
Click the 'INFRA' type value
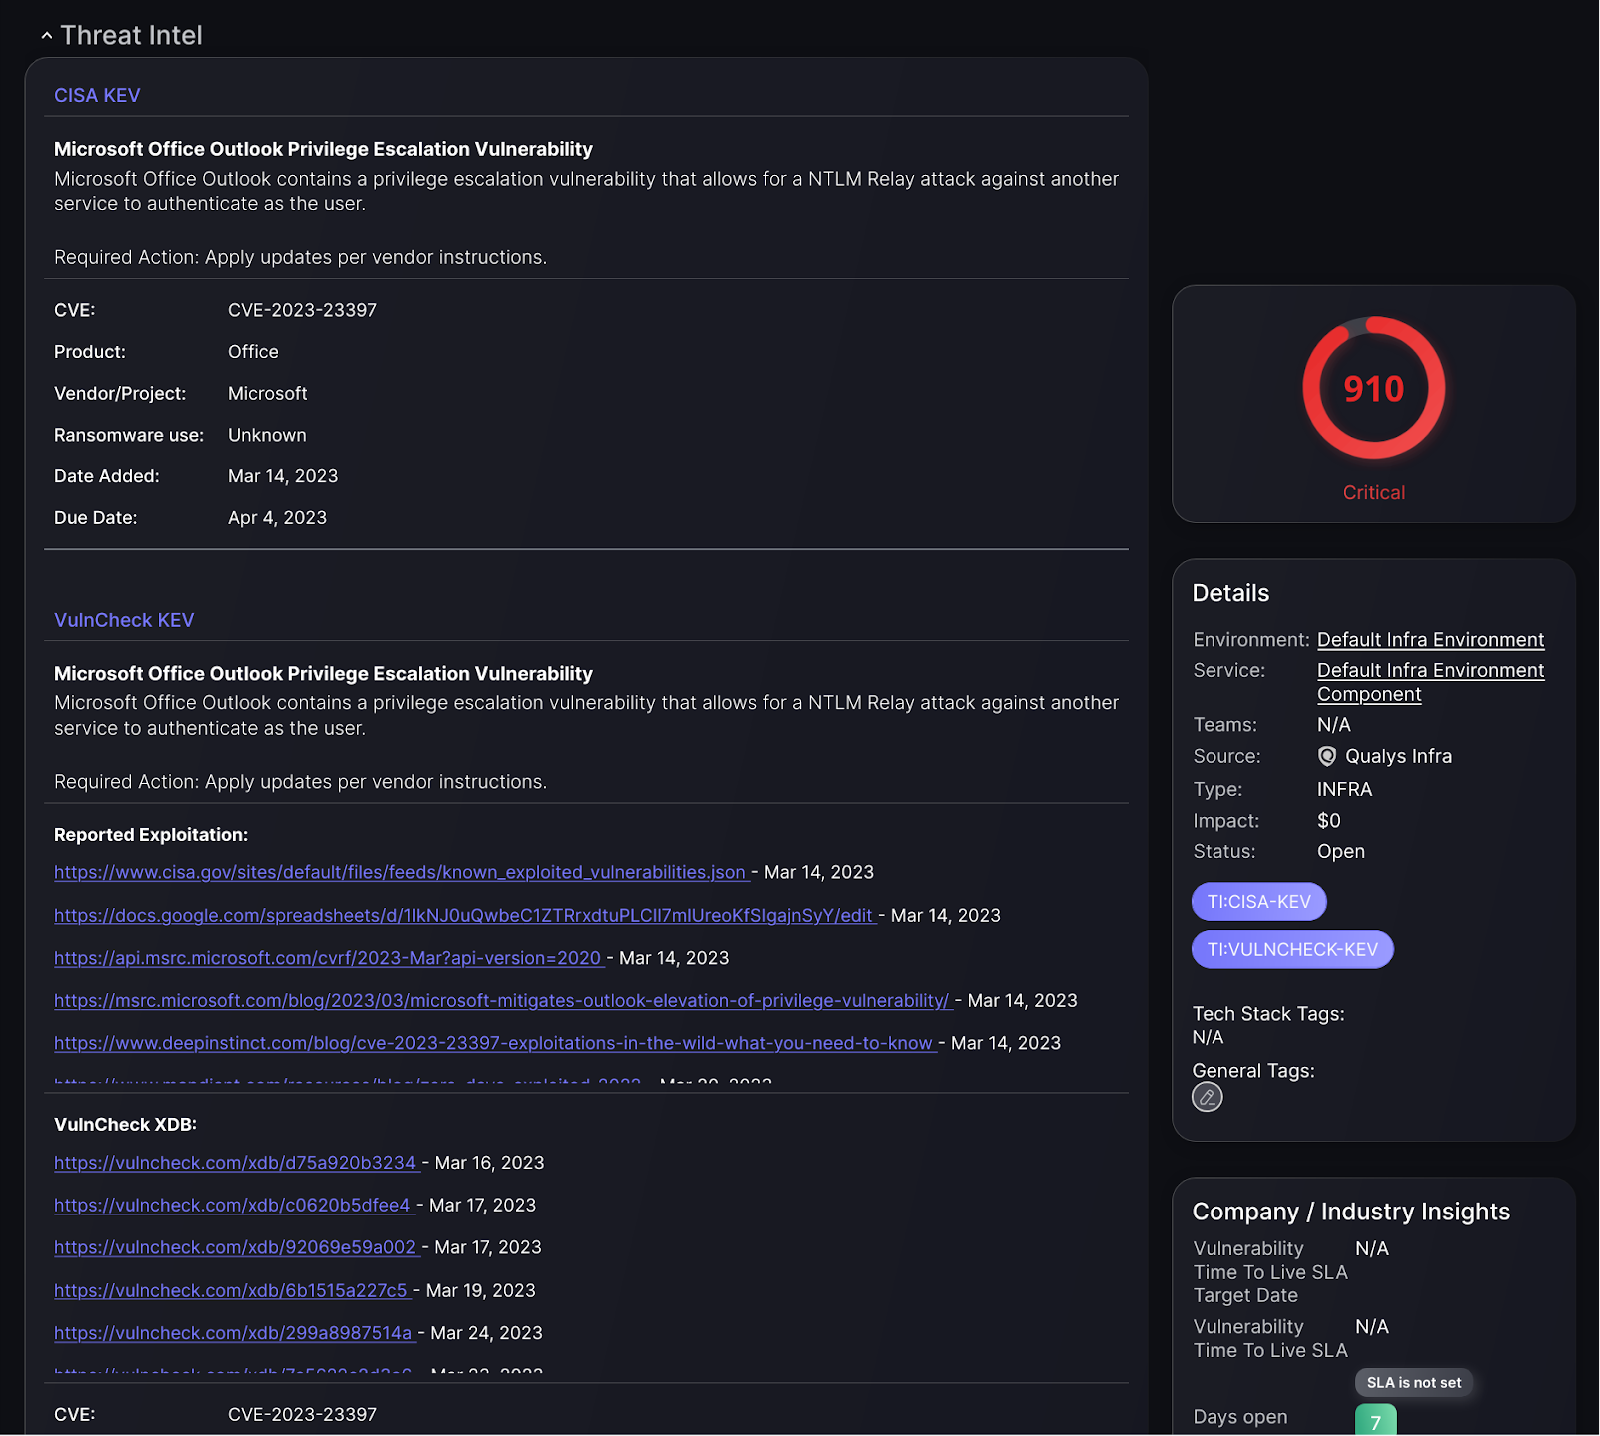(x=1344, y=790)
